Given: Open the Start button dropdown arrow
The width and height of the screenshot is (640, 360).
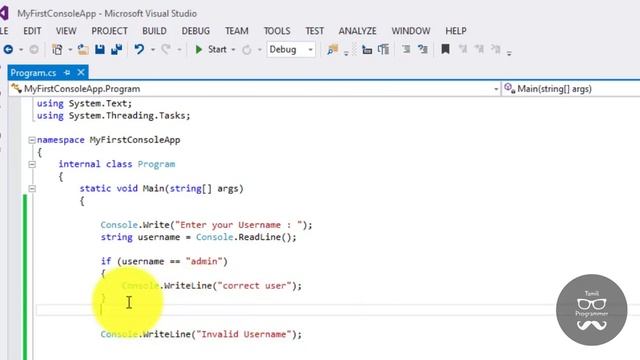Looking at the screenshot, I should click(x=233, y=50).
